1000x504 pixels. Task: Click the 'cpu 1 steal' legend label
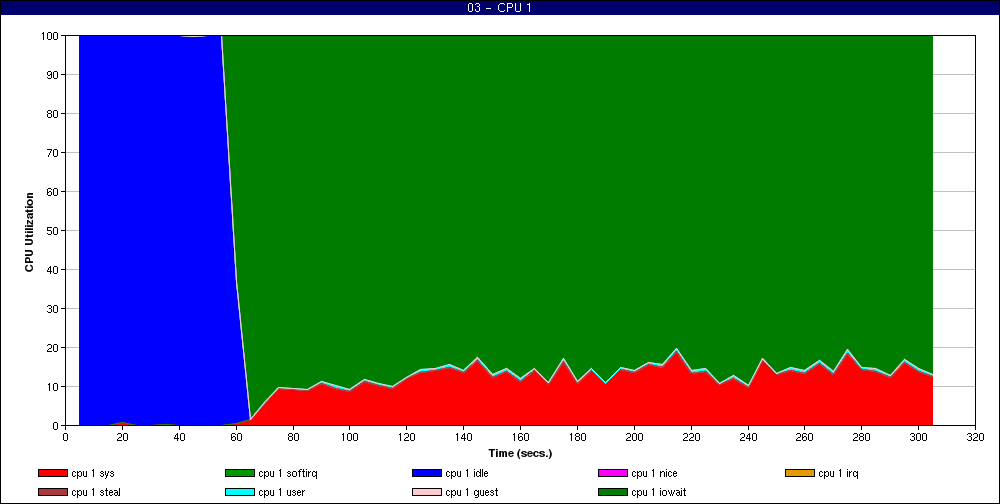[96, 493]
